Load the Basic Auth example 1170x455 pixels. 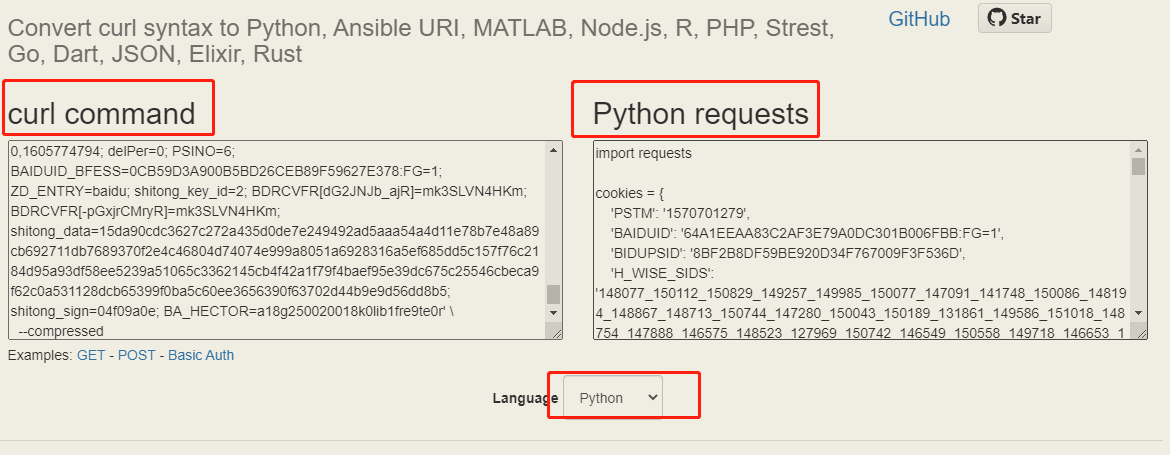point(201,355)
